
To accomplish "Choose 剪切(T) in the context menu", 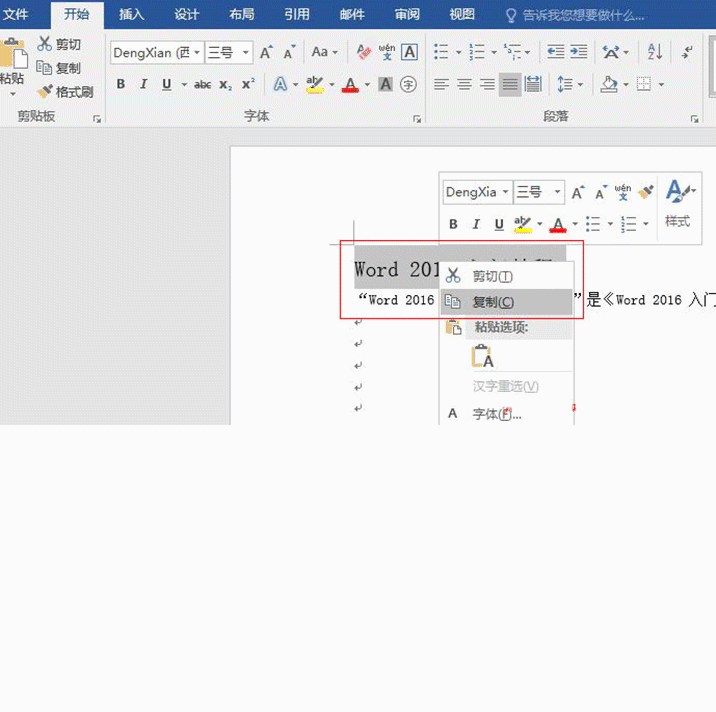I will point(506,276).
